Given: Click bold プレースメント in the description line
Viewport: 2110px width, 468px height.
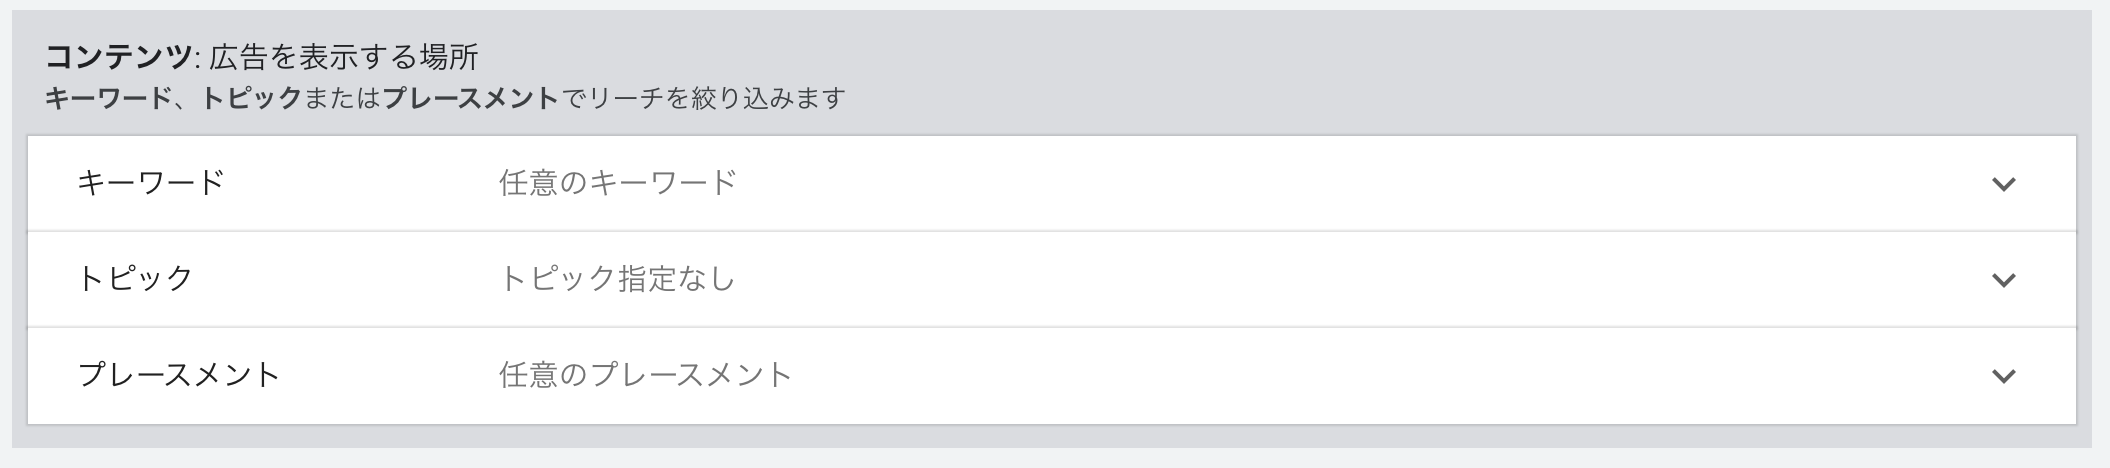Looking at the screenshot, I should coord(470,99).
